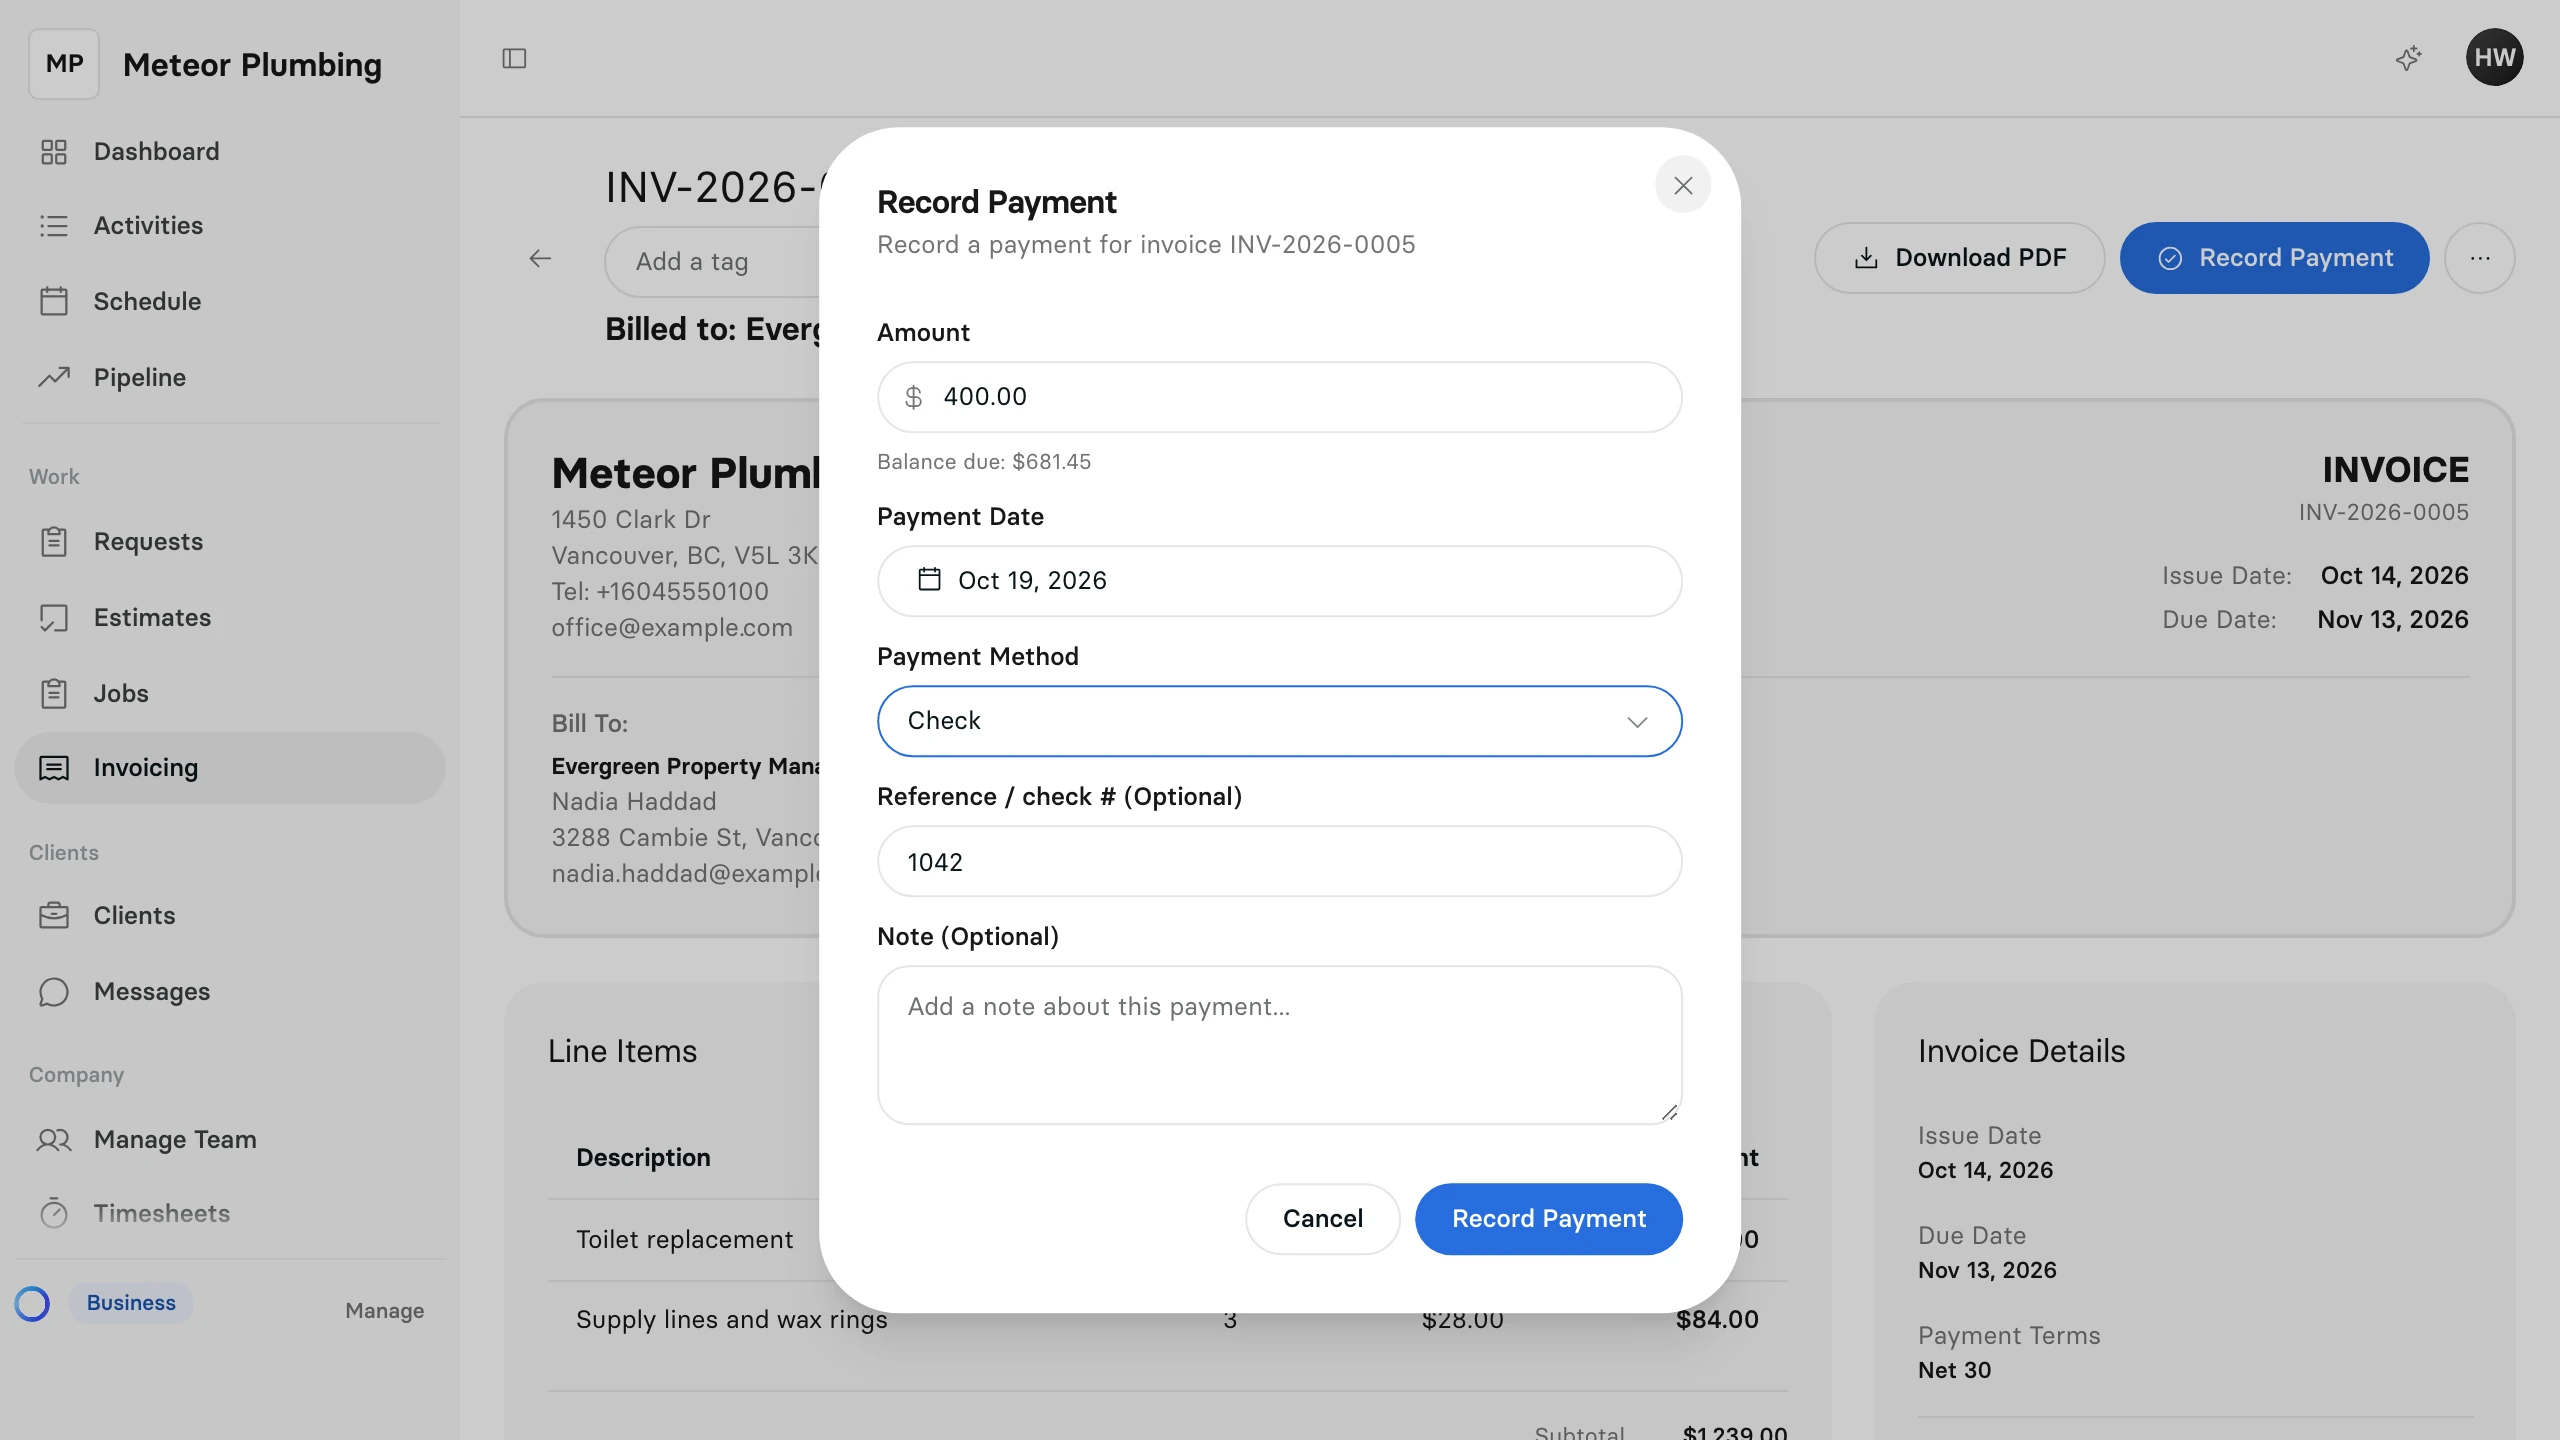The height and width of the screenshot is (1440, 2560).
Task: Open Schedule in the sidebar
Action: pos(230,301)
